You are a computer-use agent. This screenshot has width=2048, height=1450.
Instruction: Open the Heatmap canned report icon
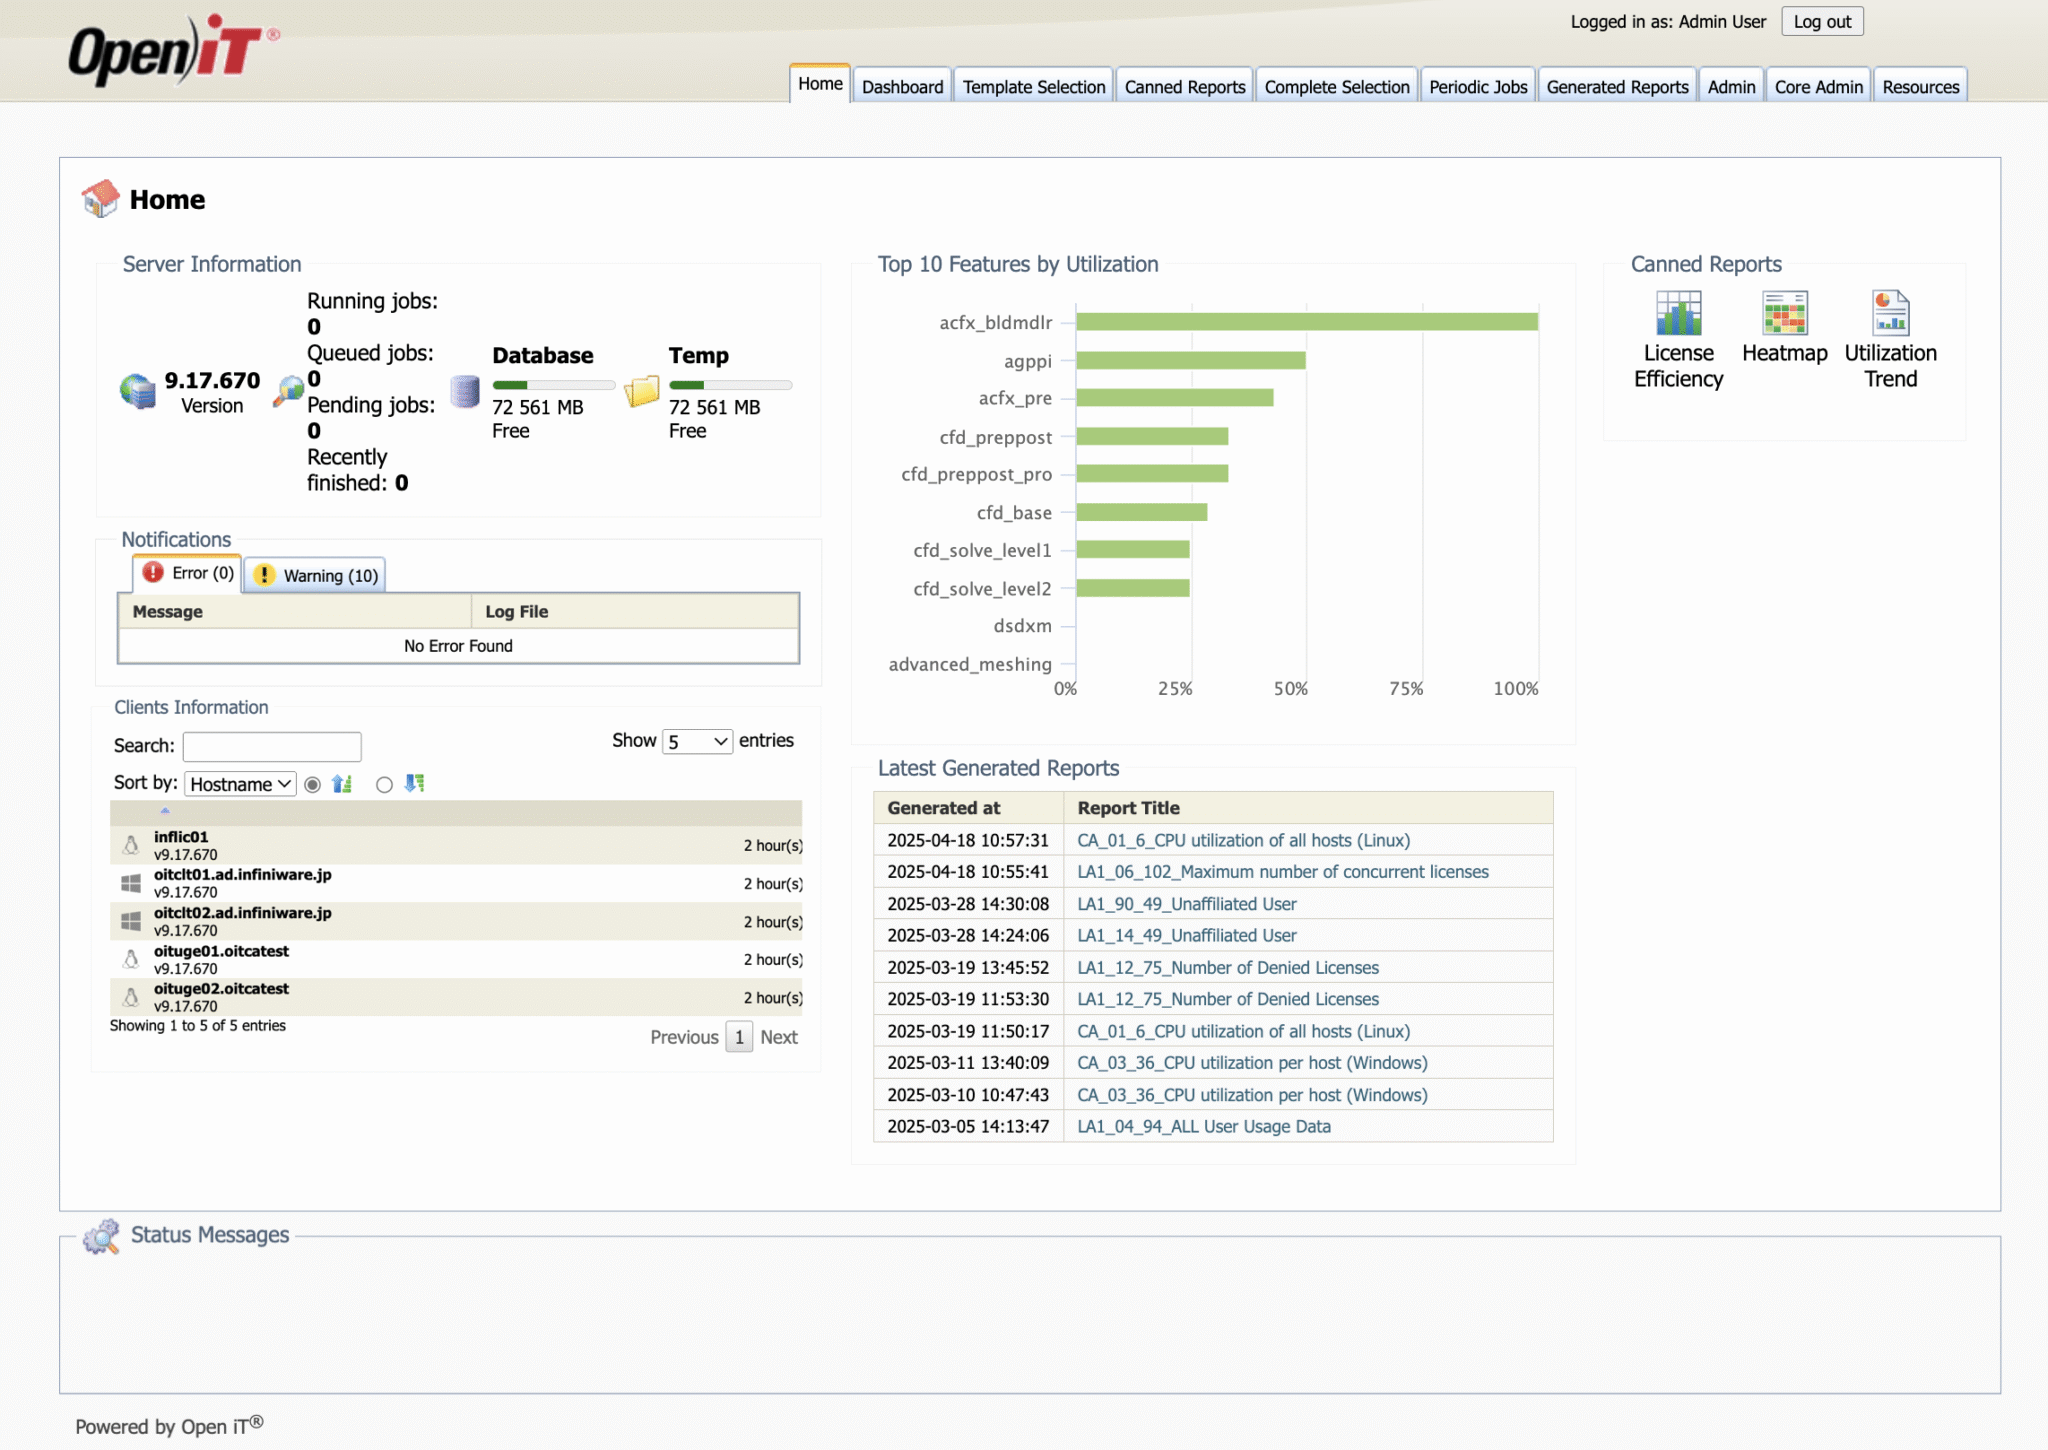pyautogui.click(x=1784, y=314)
